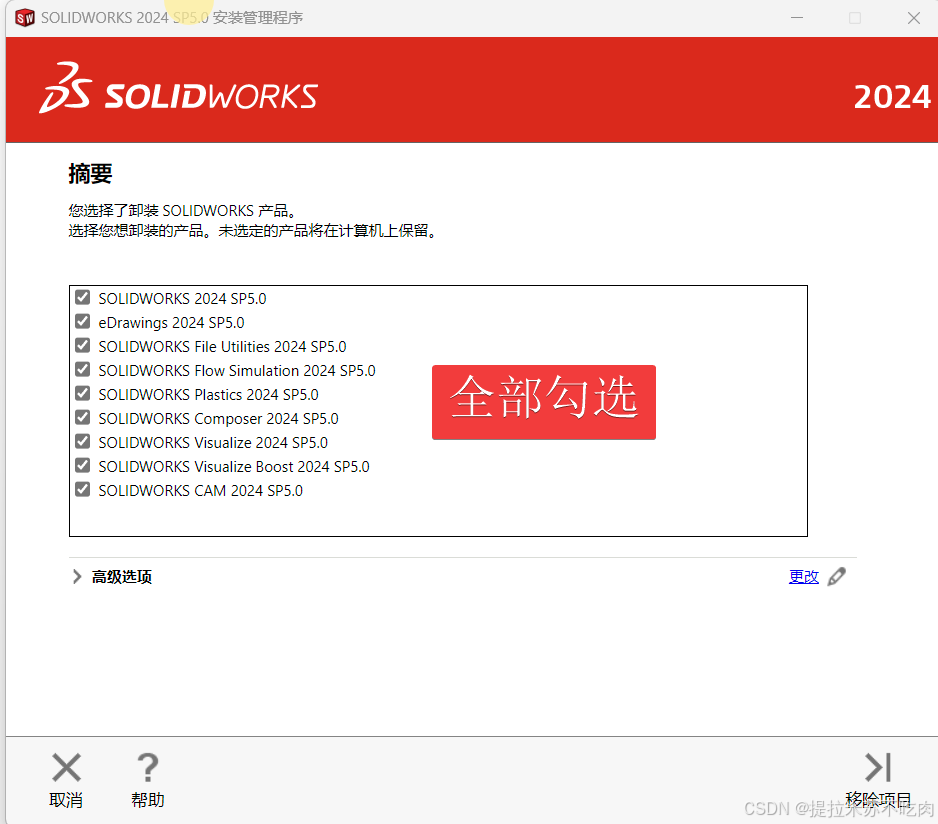Screen dimensions: 938x824
Task: Click the 更改 link
Action: [803, 576]
